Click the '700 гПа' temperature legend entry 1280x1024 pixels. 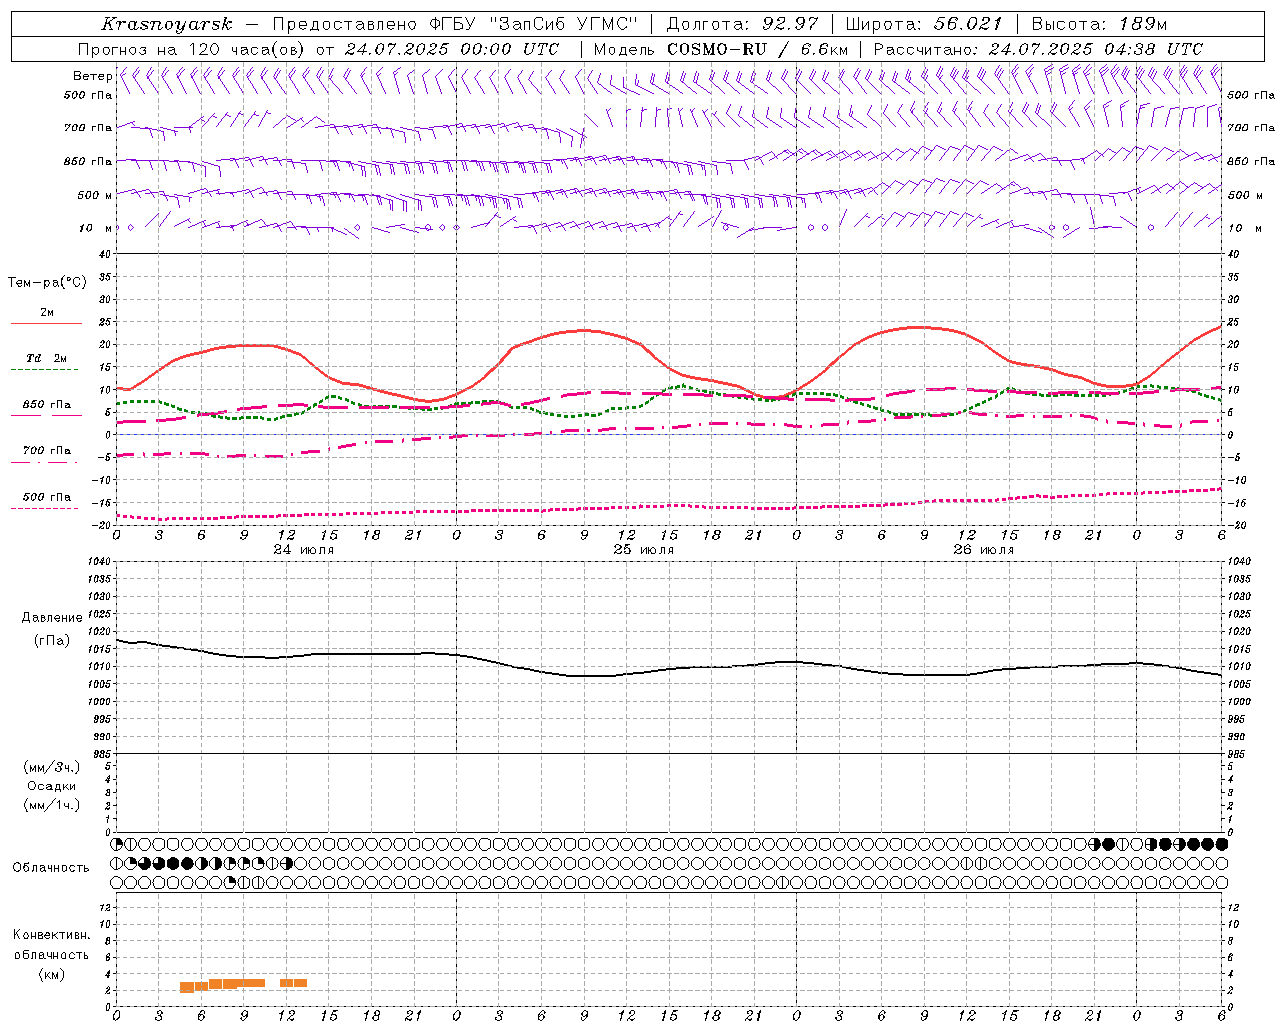pyautogui.click(x=46, y=451)
